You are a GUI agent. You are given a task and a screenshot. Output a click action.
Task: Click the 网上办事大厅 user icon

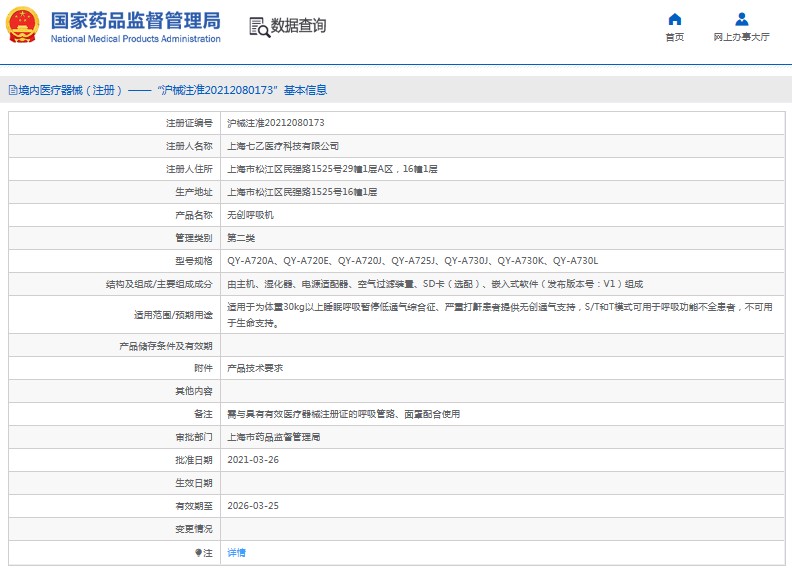[x=741, y=19]
